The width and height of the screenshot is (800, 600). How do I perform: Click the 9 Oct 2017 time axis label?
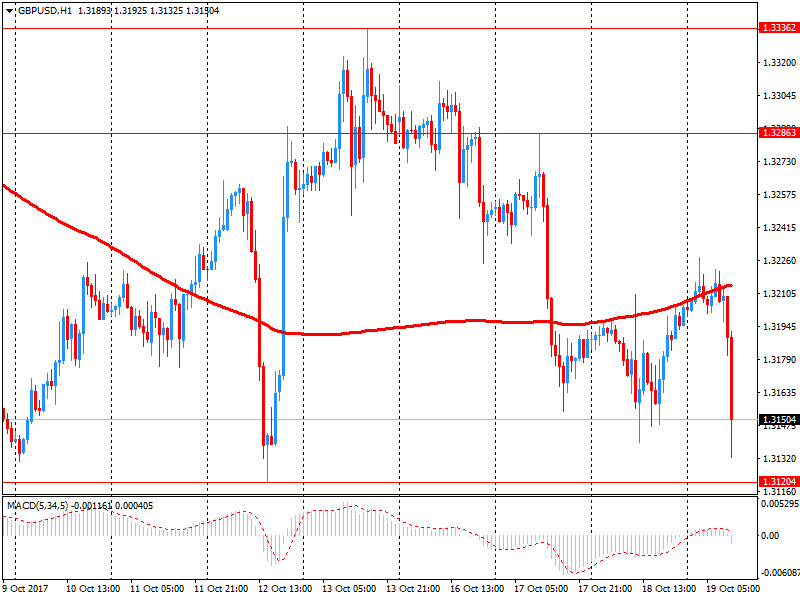point(26,588)
